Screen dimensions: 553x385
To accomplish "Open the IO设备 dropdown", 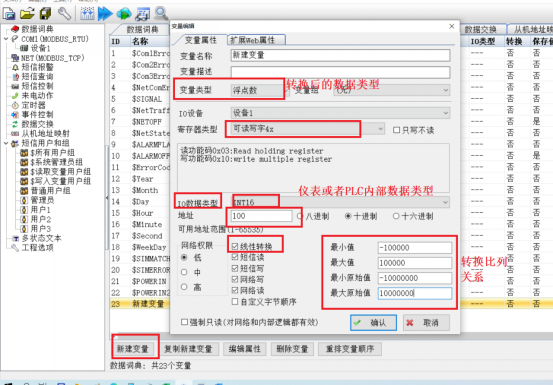I will click(340, 113).
